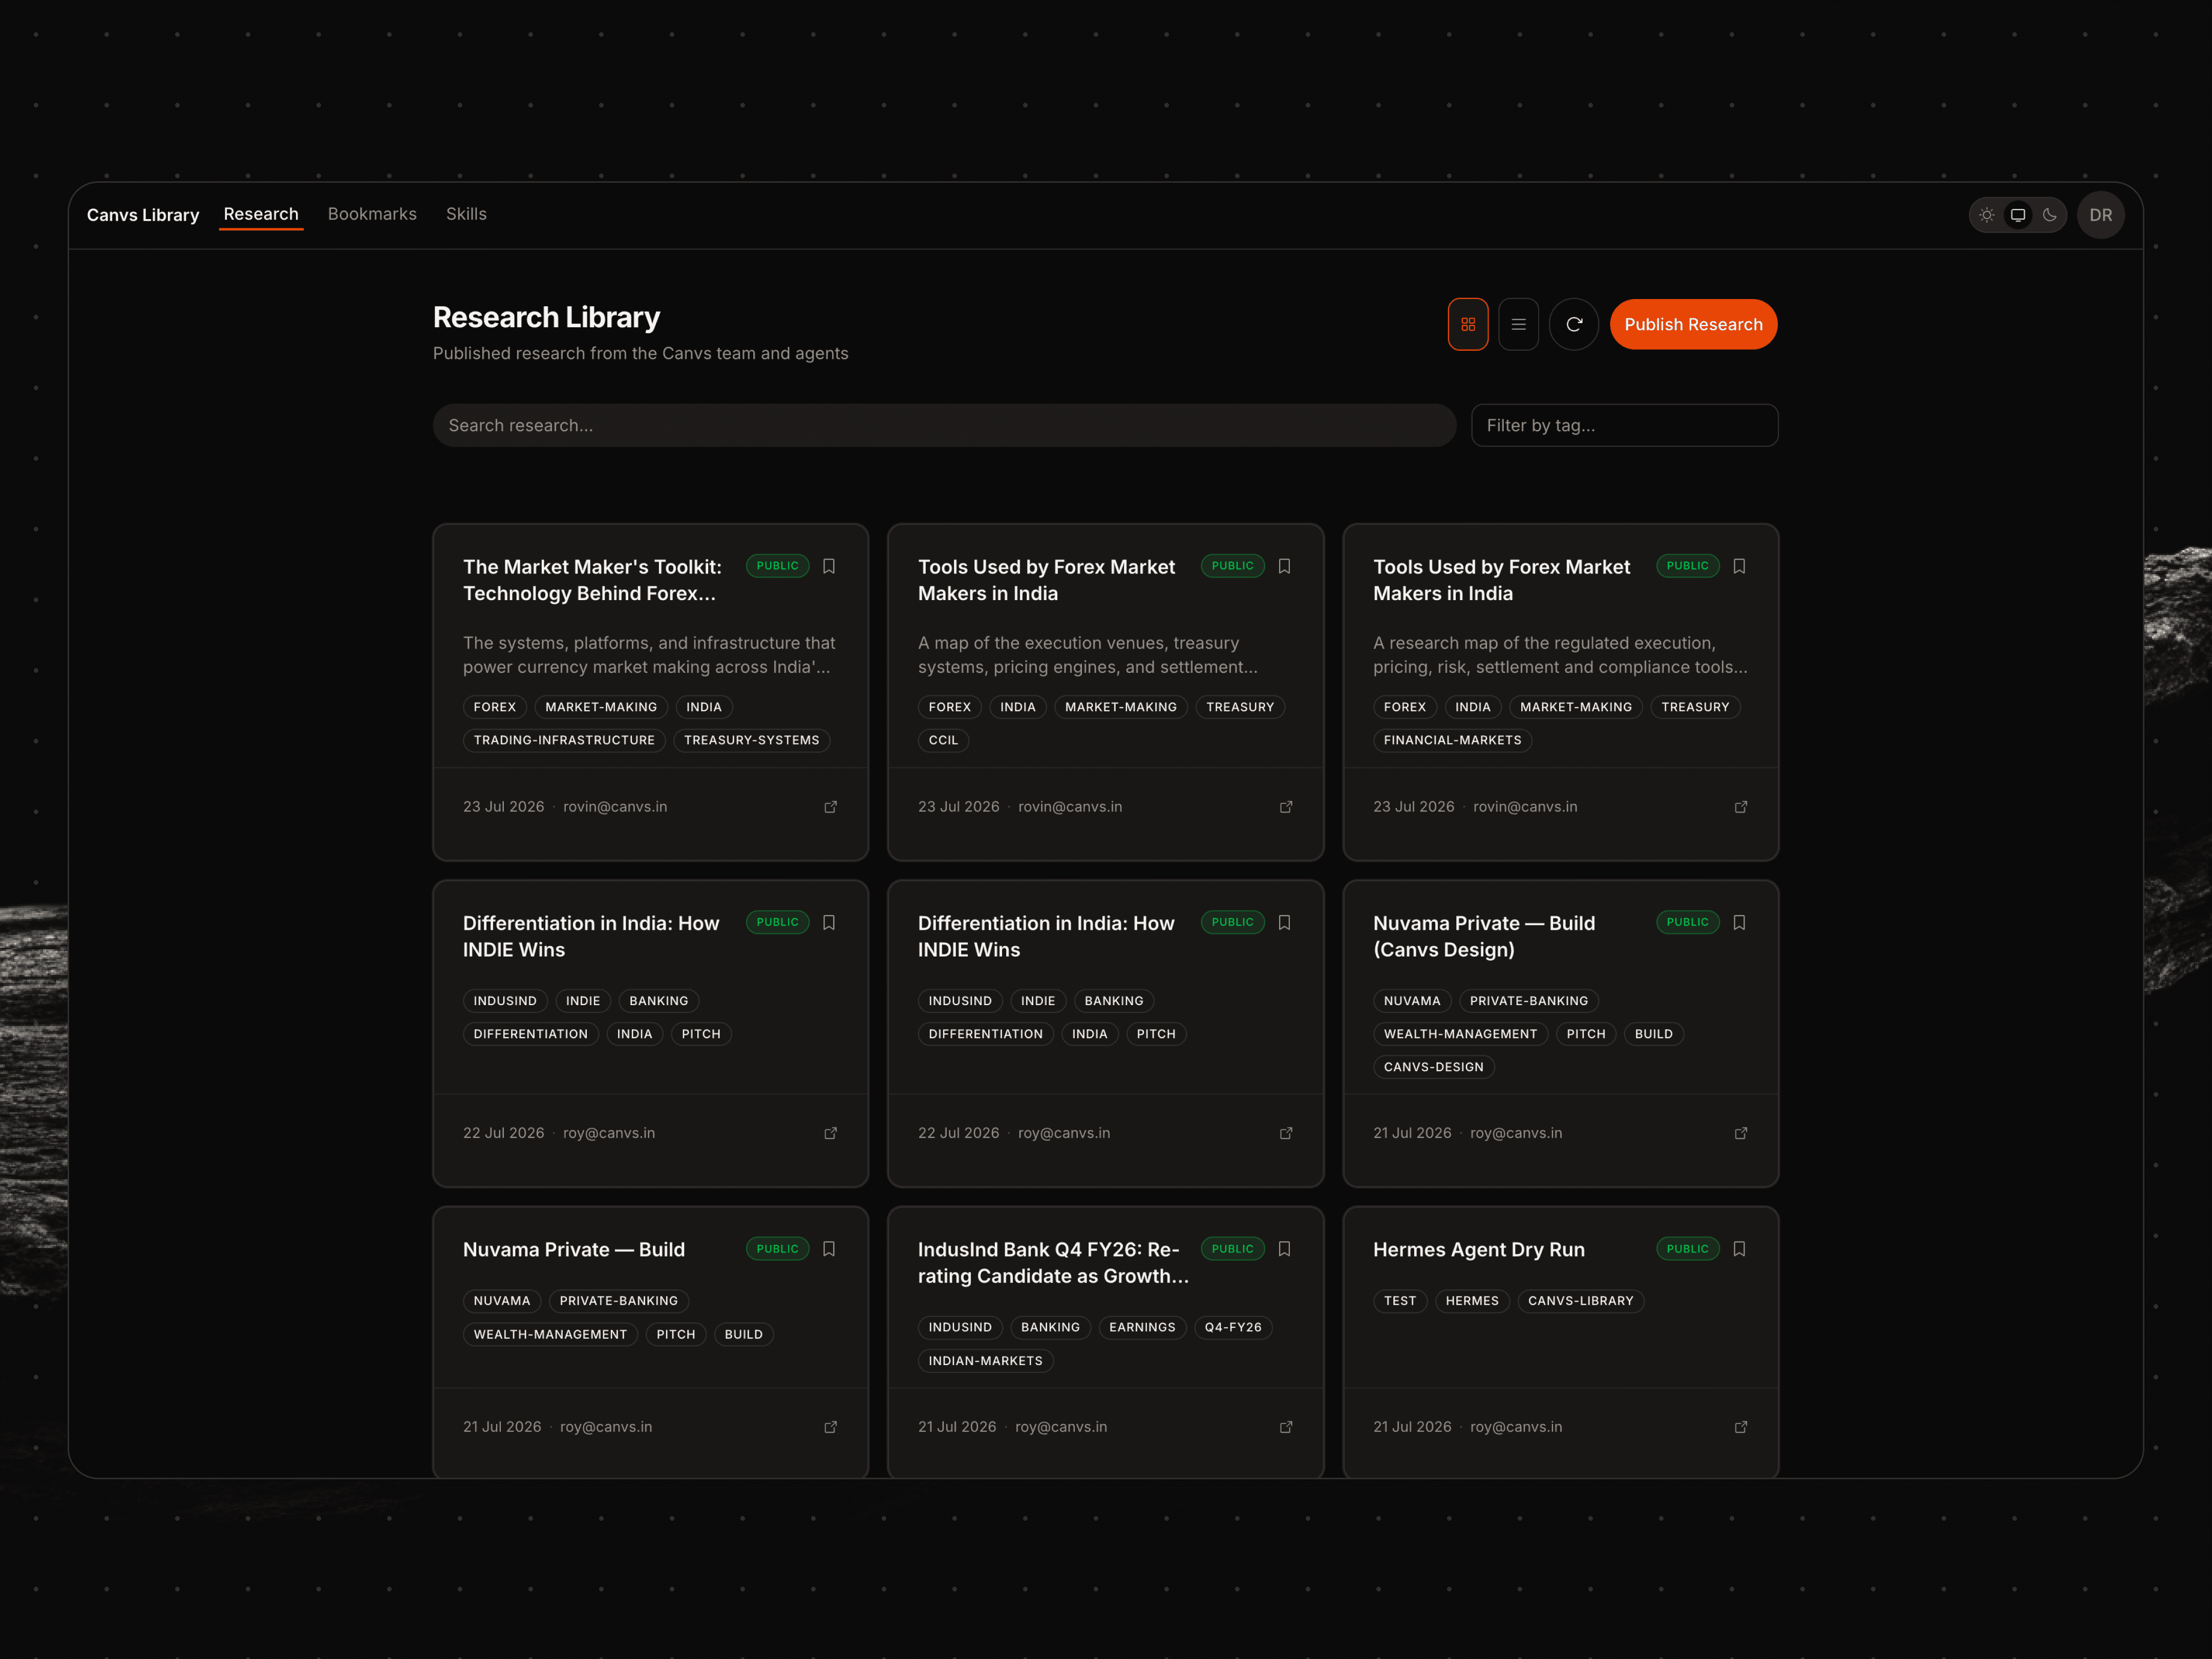Bookmark second Differentiation in India card

1284,922
